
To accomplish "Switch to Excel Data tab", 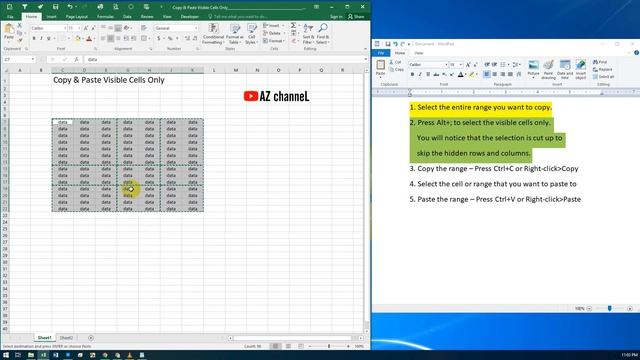I will pos(127,17).
